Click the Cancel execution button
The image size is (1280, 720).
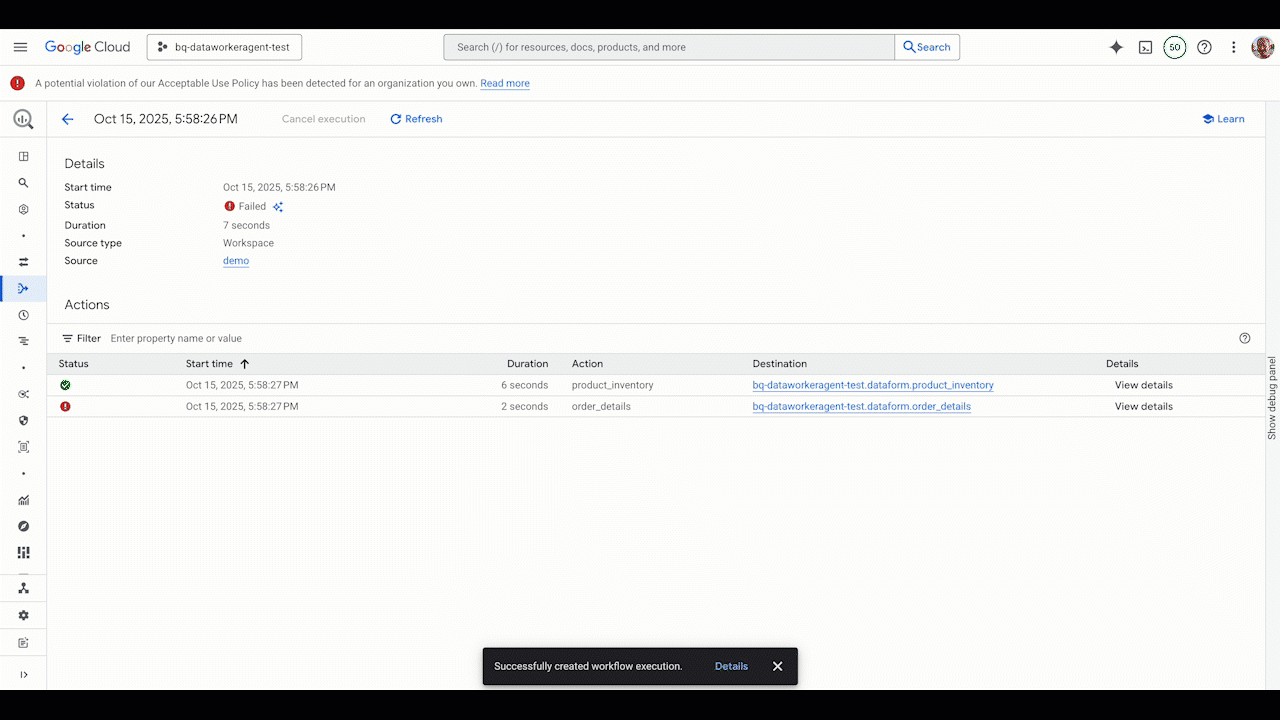(323, 119)
